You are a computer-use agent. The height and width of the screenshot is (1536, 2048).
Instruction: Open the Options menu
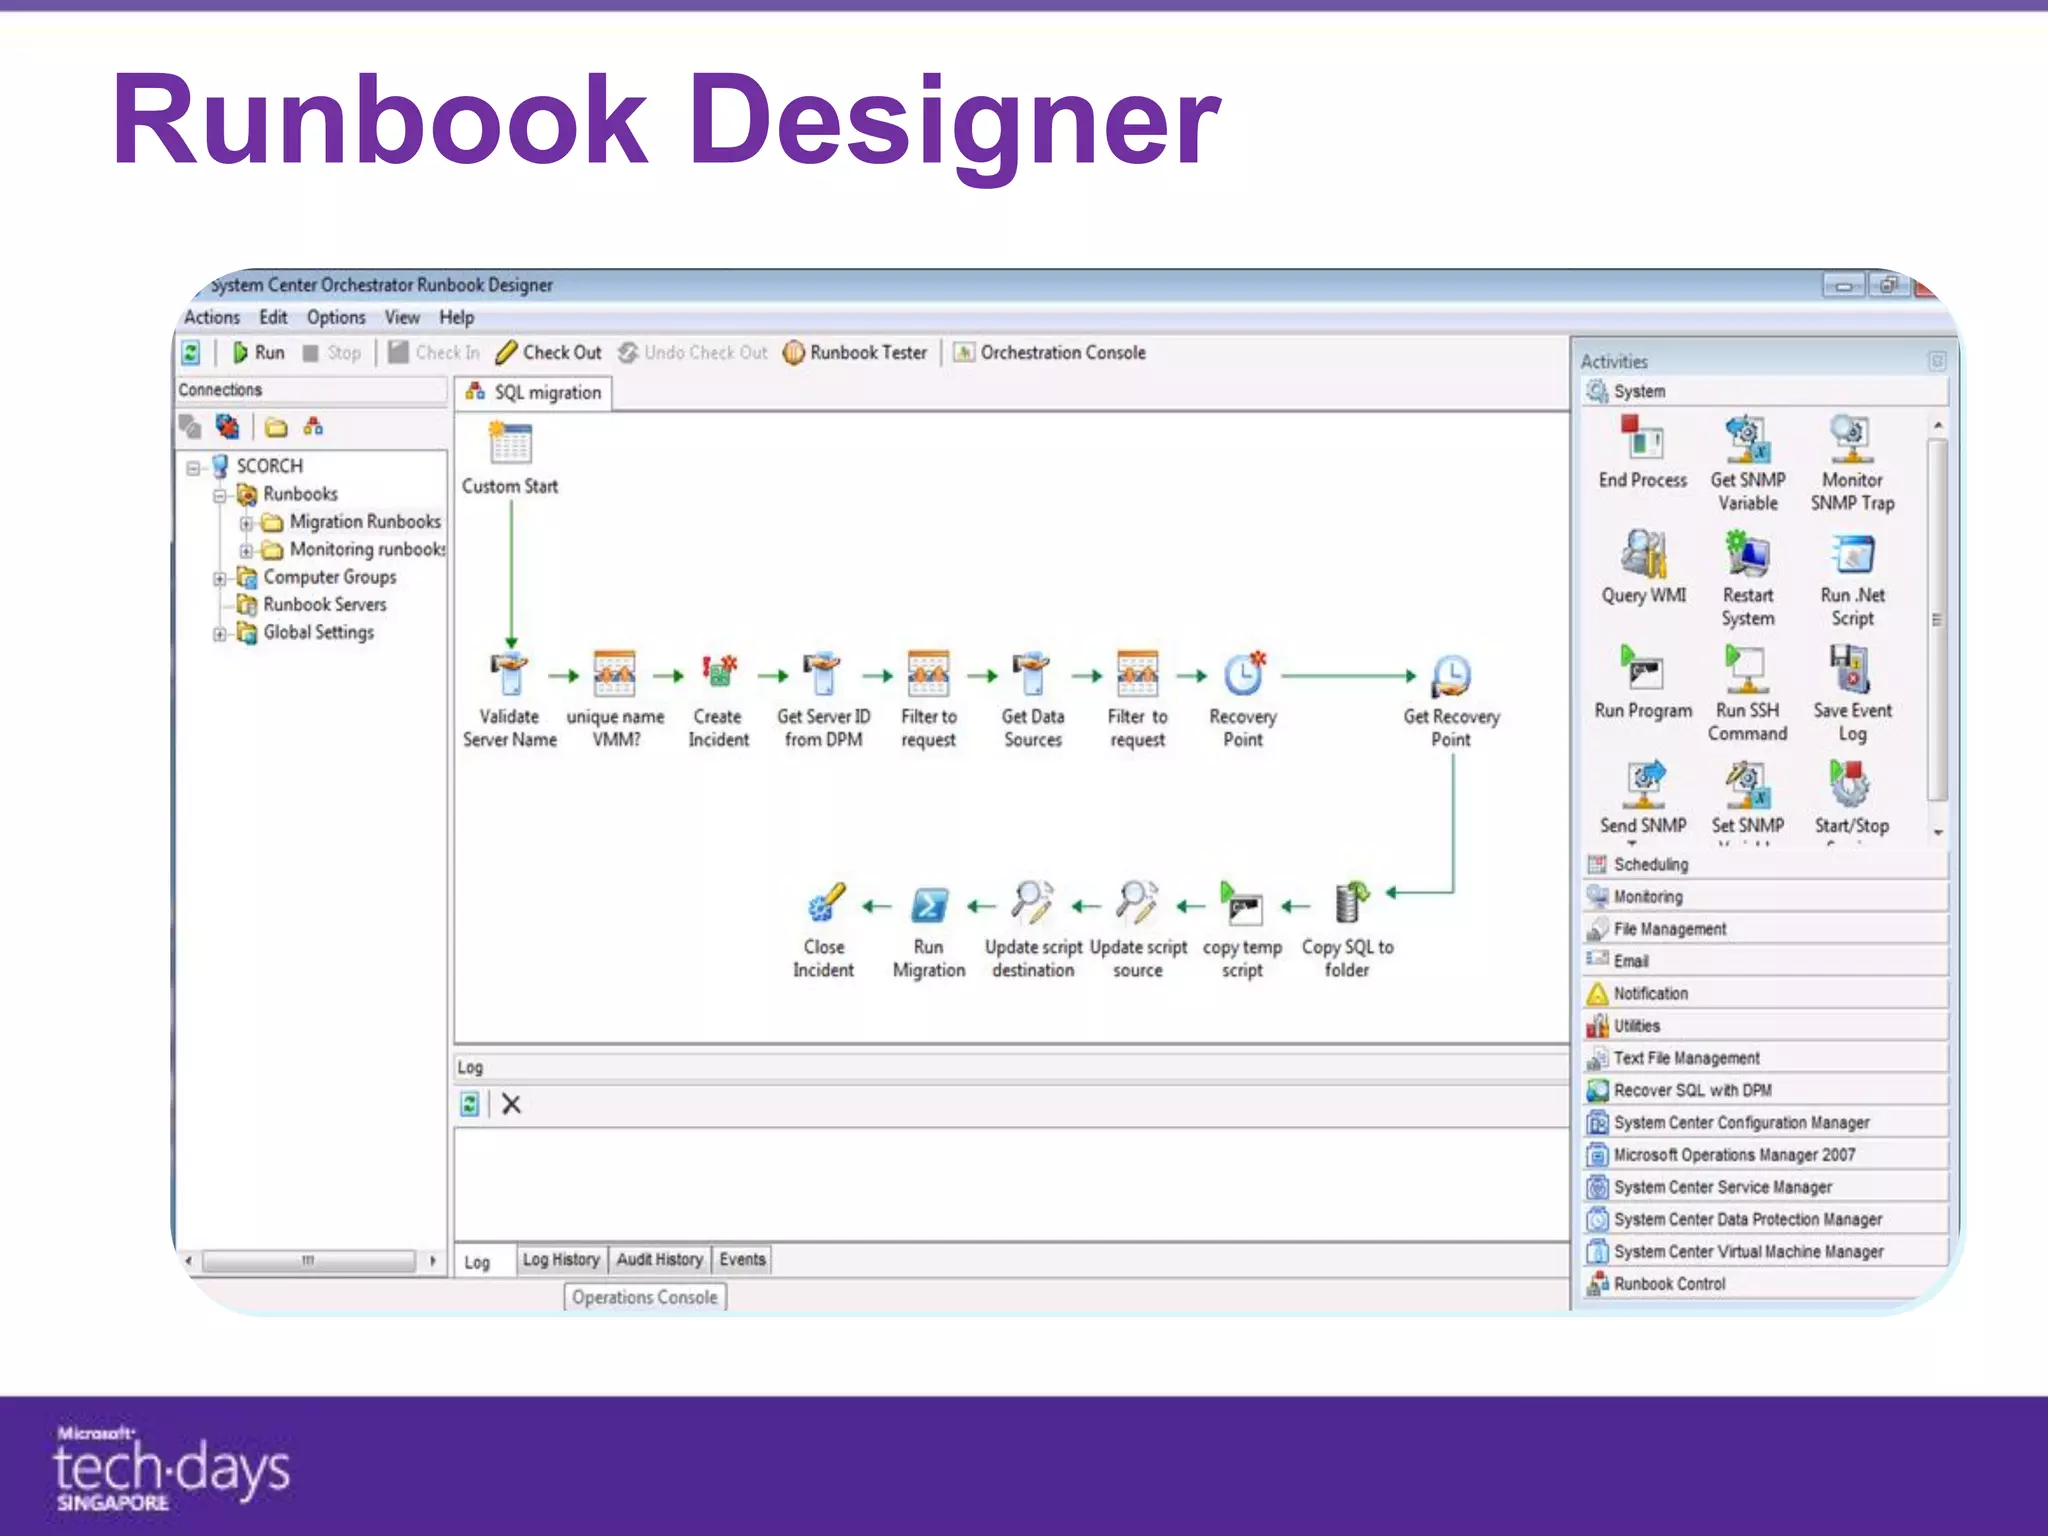(335, 318)
